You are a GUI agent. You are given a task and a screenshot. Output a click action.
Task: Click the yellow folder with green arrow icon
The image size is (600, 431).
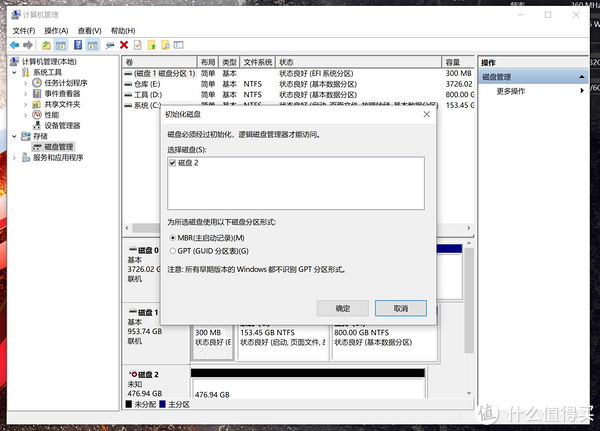[x=152, y=45]
